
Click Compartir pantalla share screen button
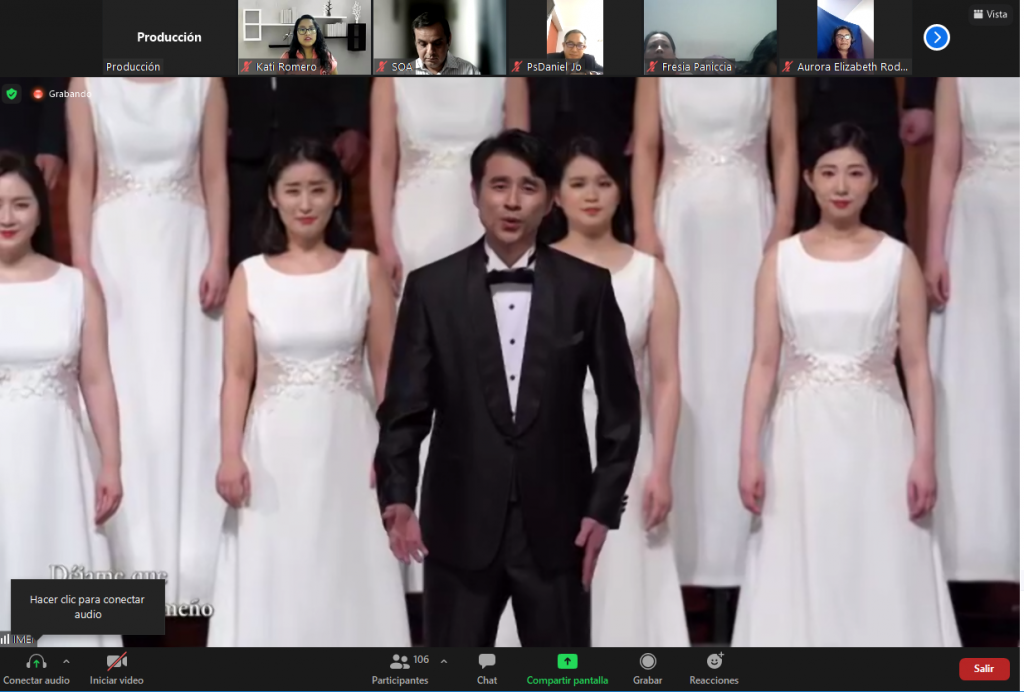click(567, 669)
